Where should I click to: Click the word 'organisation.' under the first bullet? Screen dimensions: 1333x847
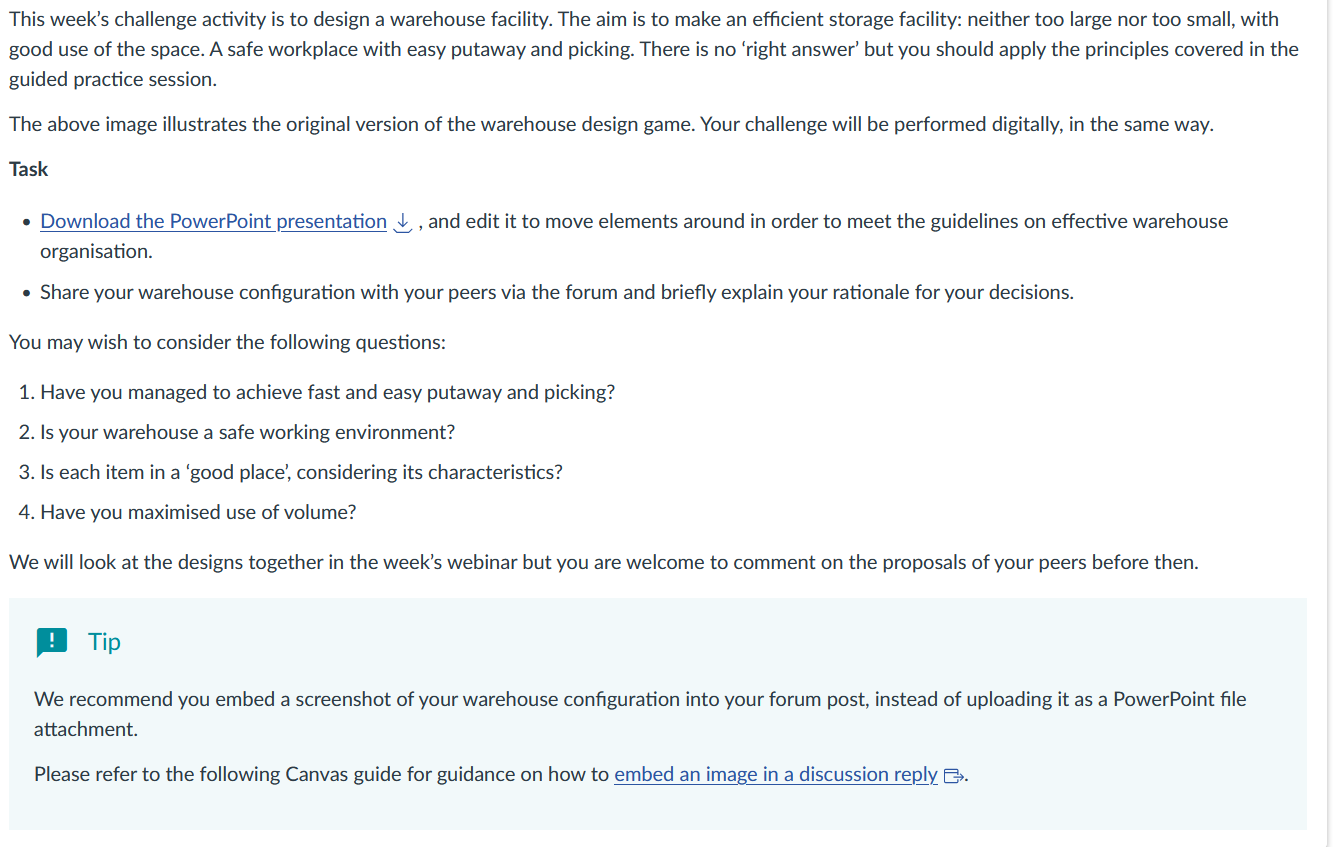96,251
